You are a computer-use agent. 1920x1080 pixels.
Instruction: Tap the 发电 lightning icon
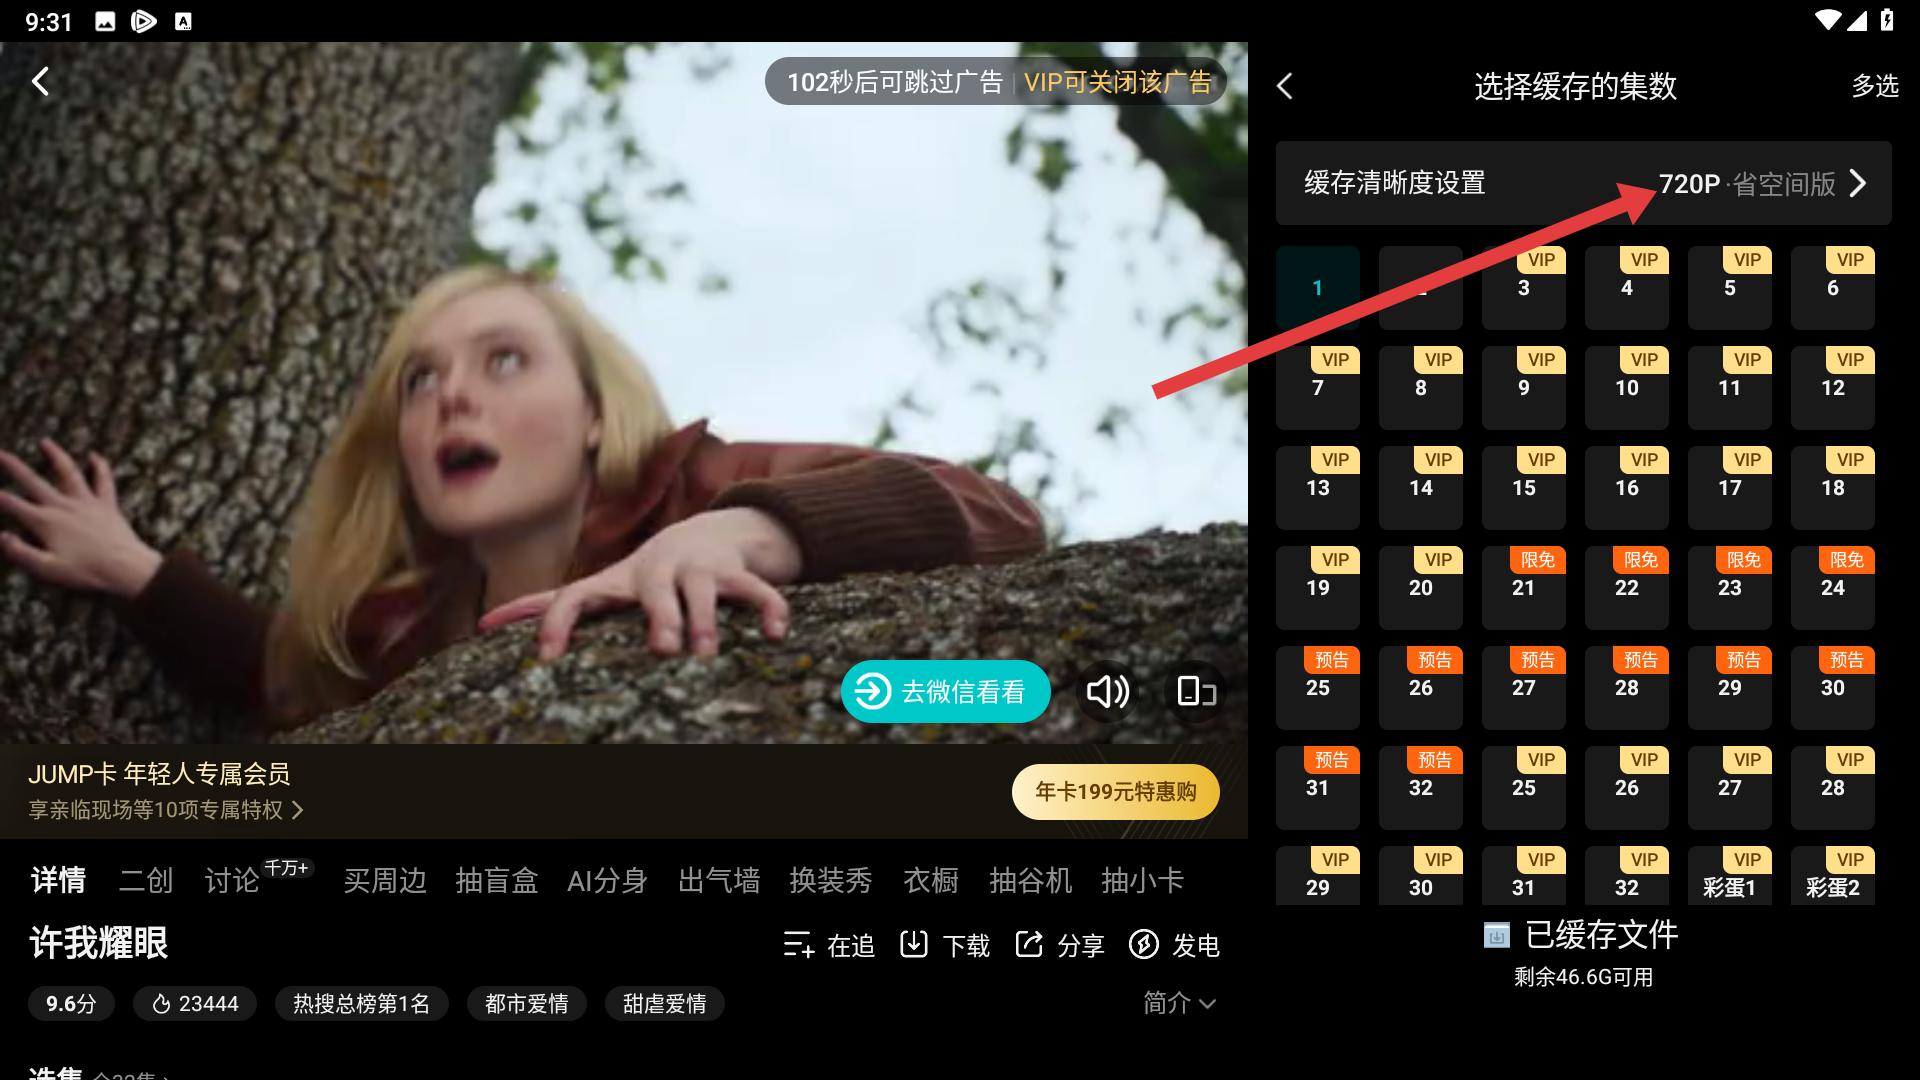pos(1144,944)
